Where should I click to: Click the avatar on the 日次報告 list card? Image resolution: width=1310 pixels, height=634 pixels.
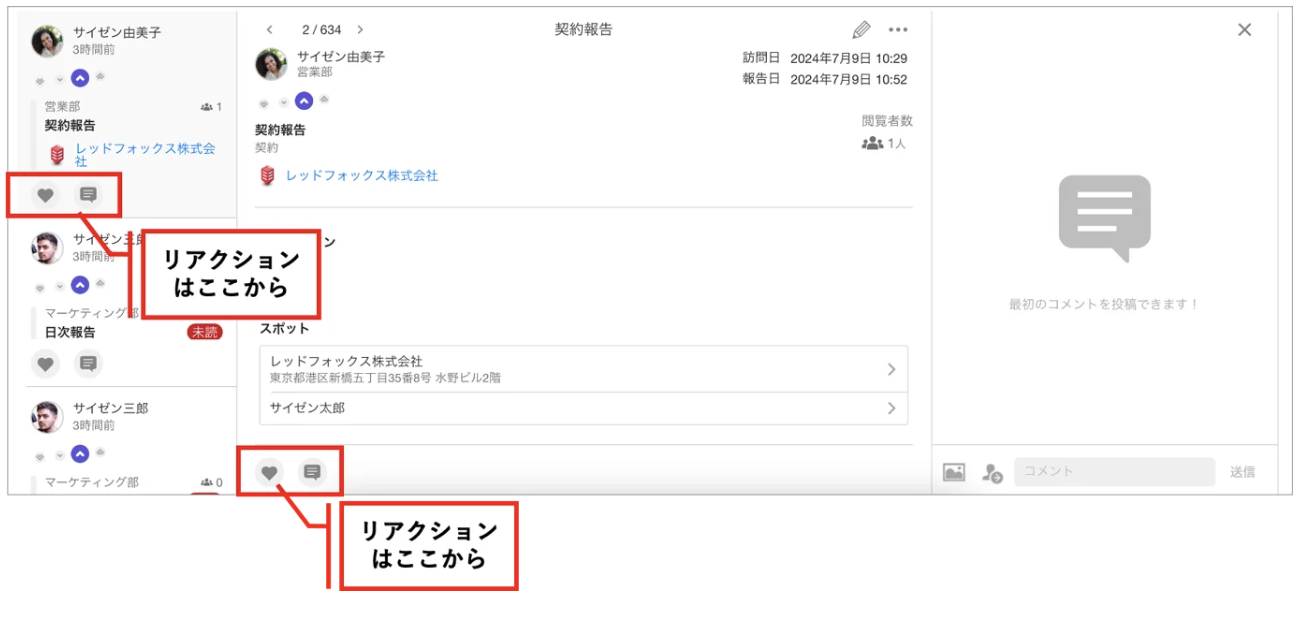click(x=47, y=248)
